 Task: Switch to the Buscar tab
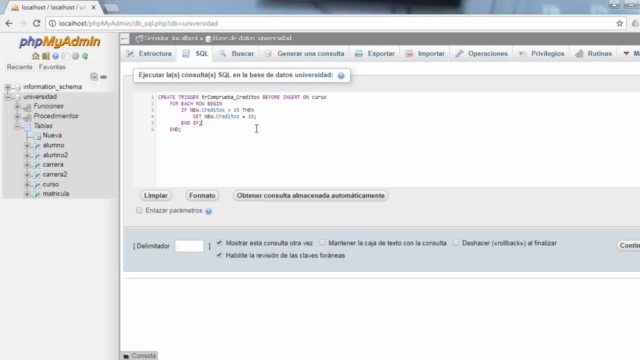237,53
